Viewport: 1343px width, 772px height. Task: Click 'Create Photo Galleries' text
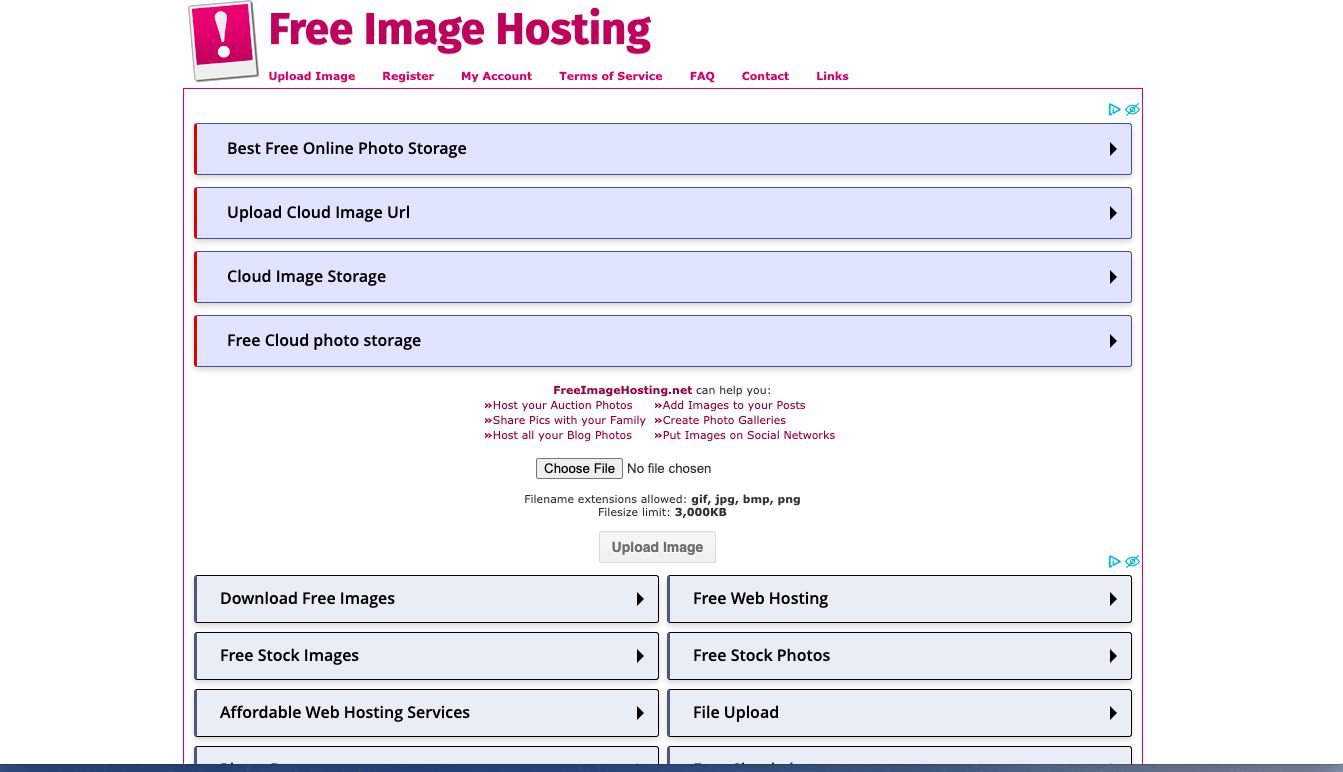coord(724,420)
